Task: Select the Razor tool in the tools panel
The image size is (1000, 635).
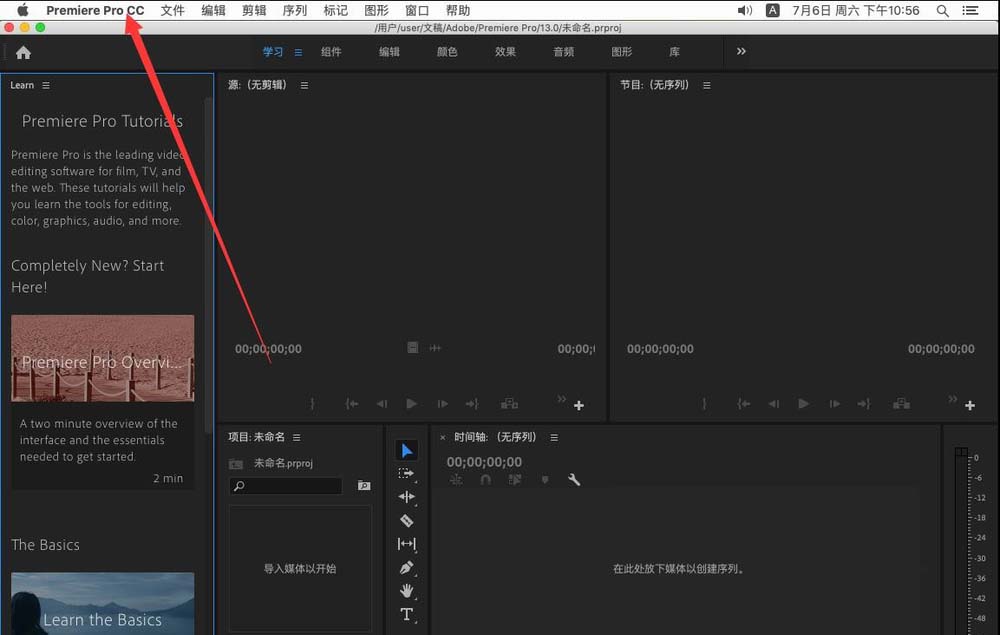Action: pyautogui.click(x=407, y=521)
